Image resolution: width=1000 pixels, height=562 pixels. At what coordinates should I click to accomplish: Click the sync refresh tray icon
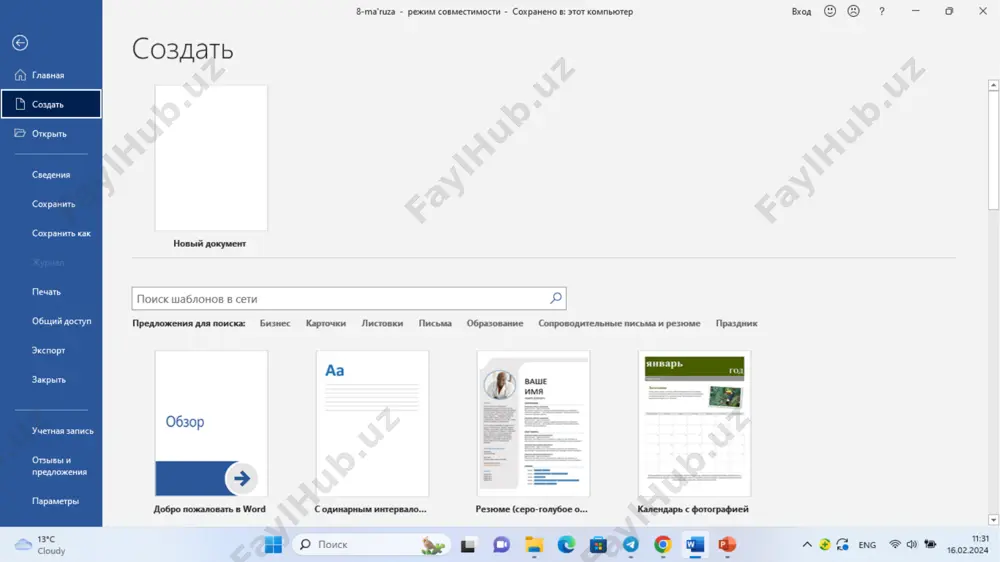tap(842, 545)
